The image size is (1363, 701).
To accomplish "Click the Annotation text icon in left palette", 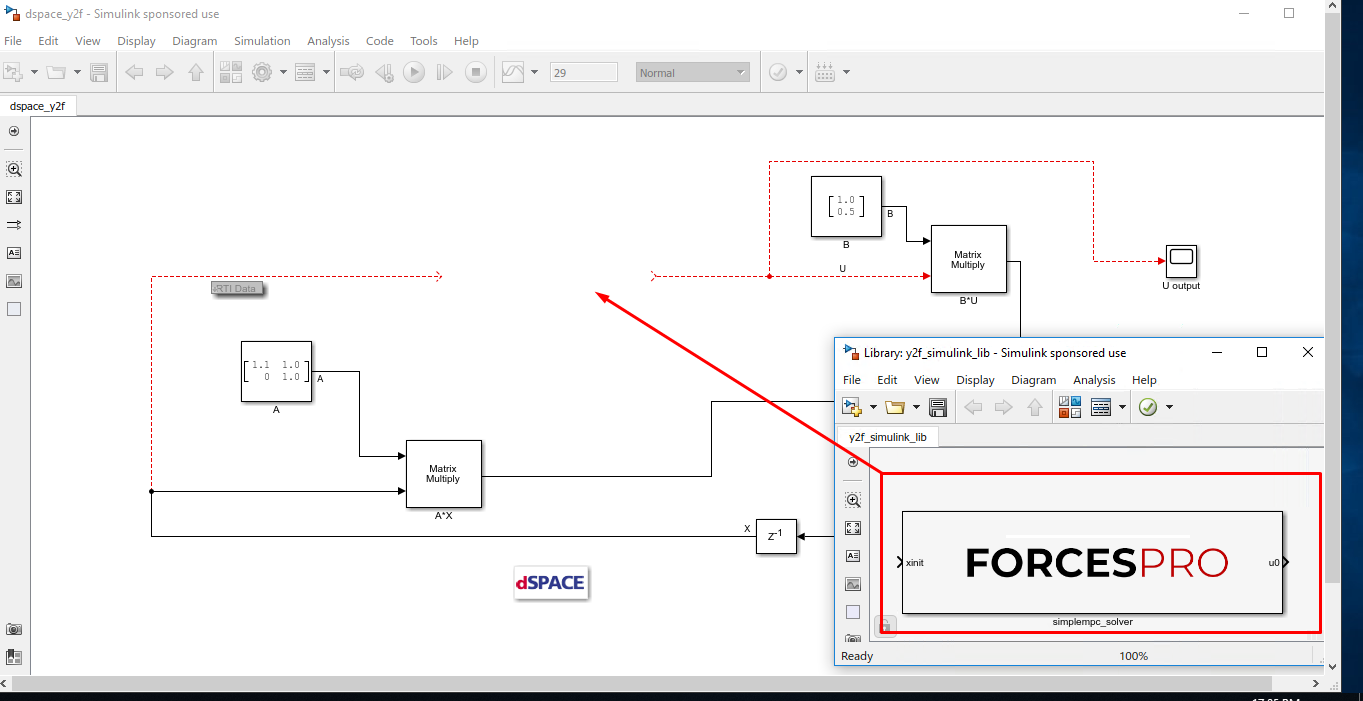I will [14, 253].
